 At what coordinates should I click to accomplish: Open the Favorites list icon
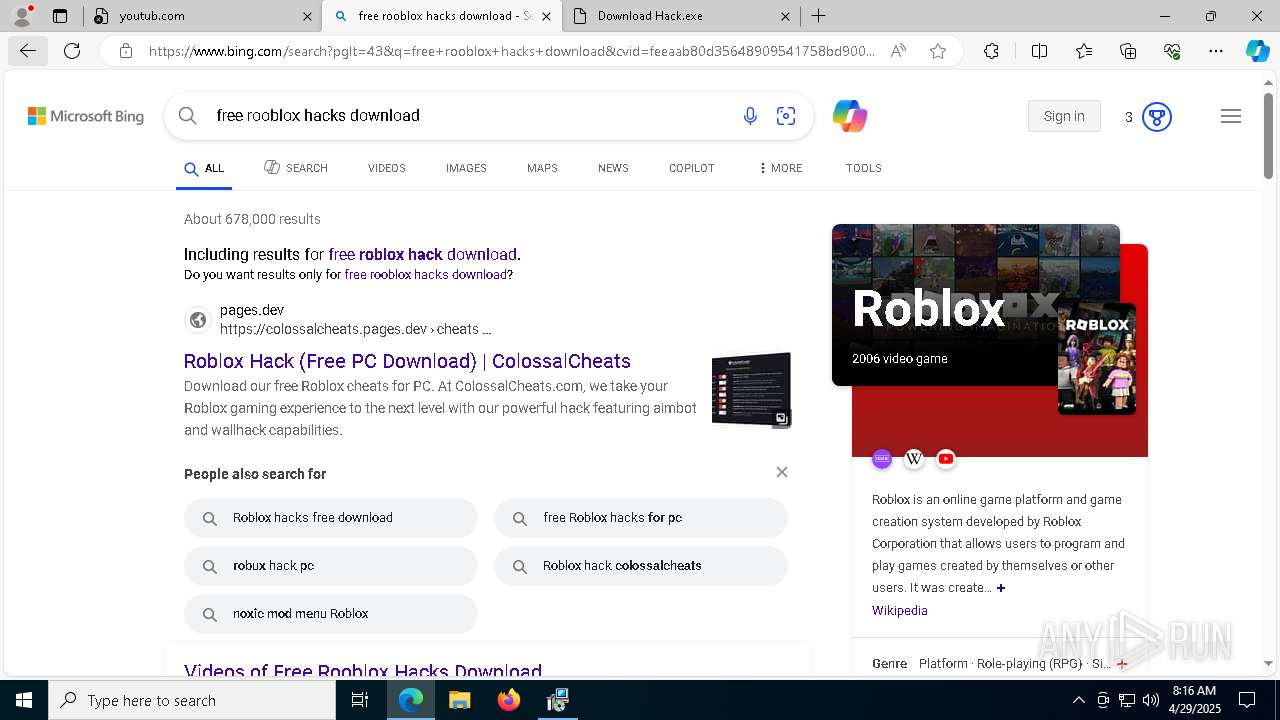(1084, 51)
